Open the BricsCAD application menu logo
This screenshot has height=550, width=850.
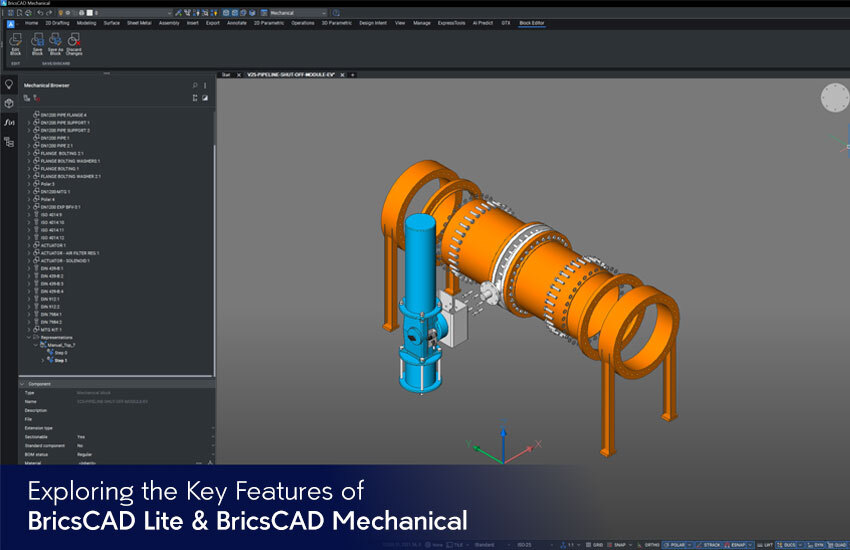coord(10,23)
